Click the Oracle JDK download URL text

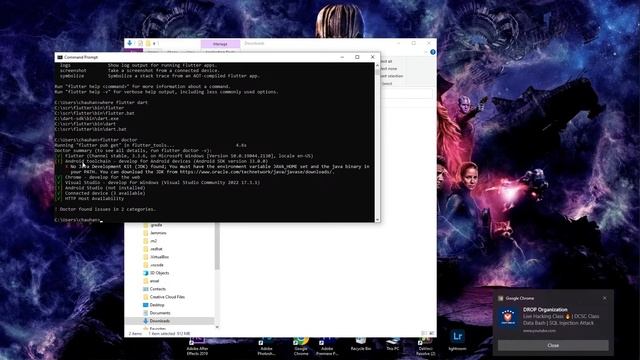click(x=257, y=172)
